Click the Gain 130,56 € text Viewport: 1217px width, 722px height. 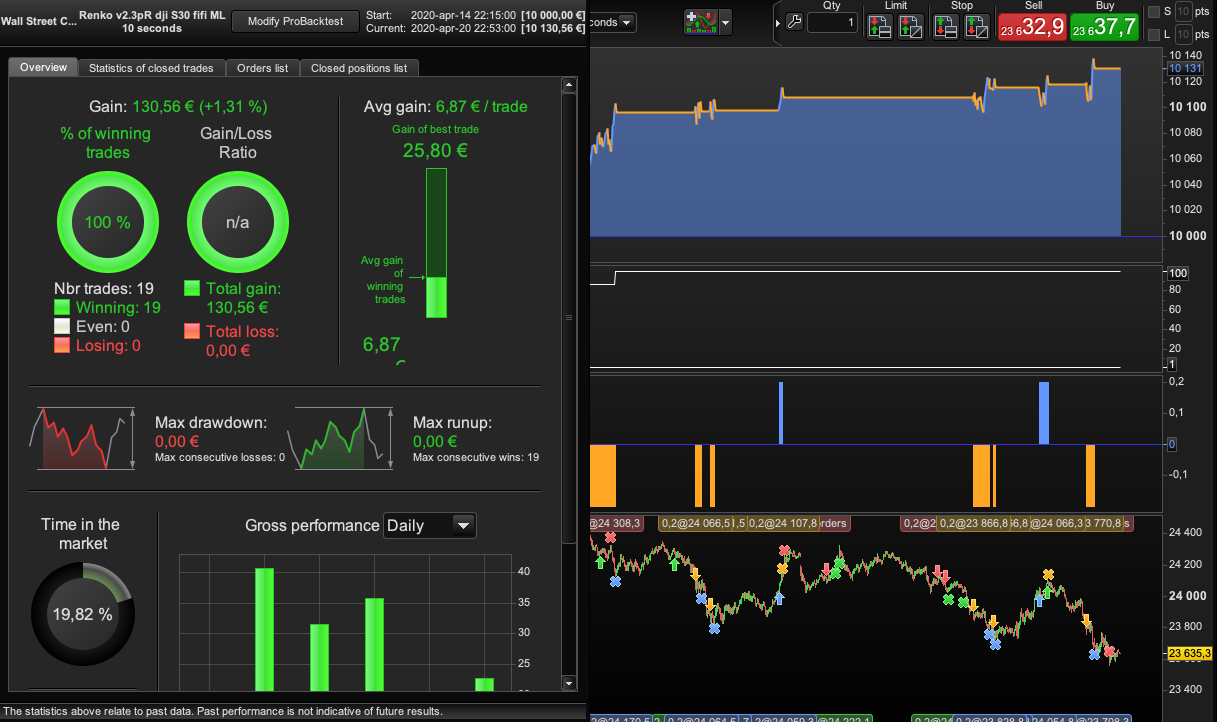point(179,106)
